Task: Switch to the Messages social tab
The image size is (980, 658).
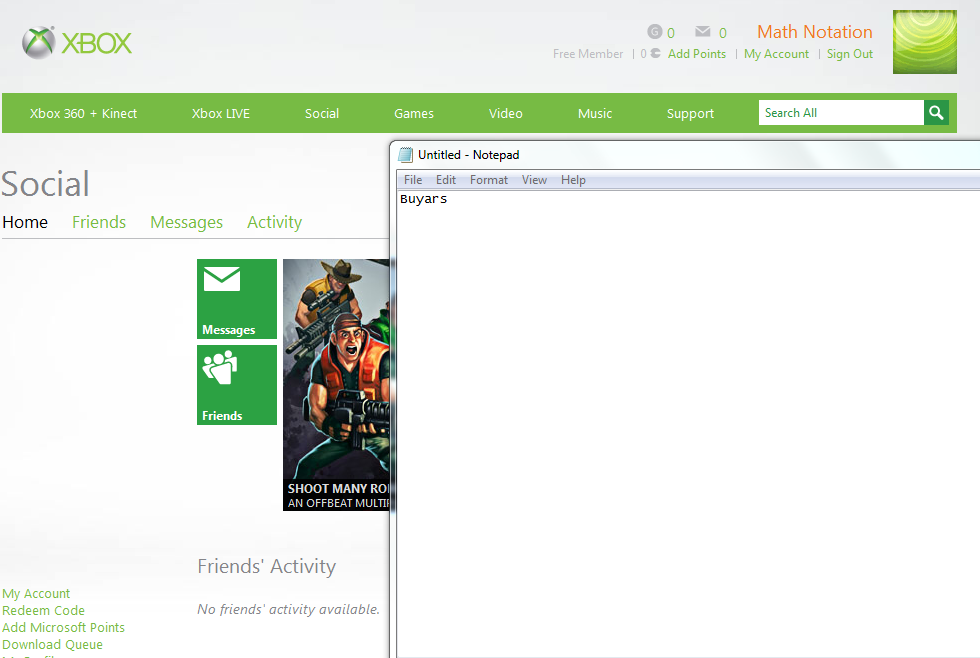Action: point(186,222)
